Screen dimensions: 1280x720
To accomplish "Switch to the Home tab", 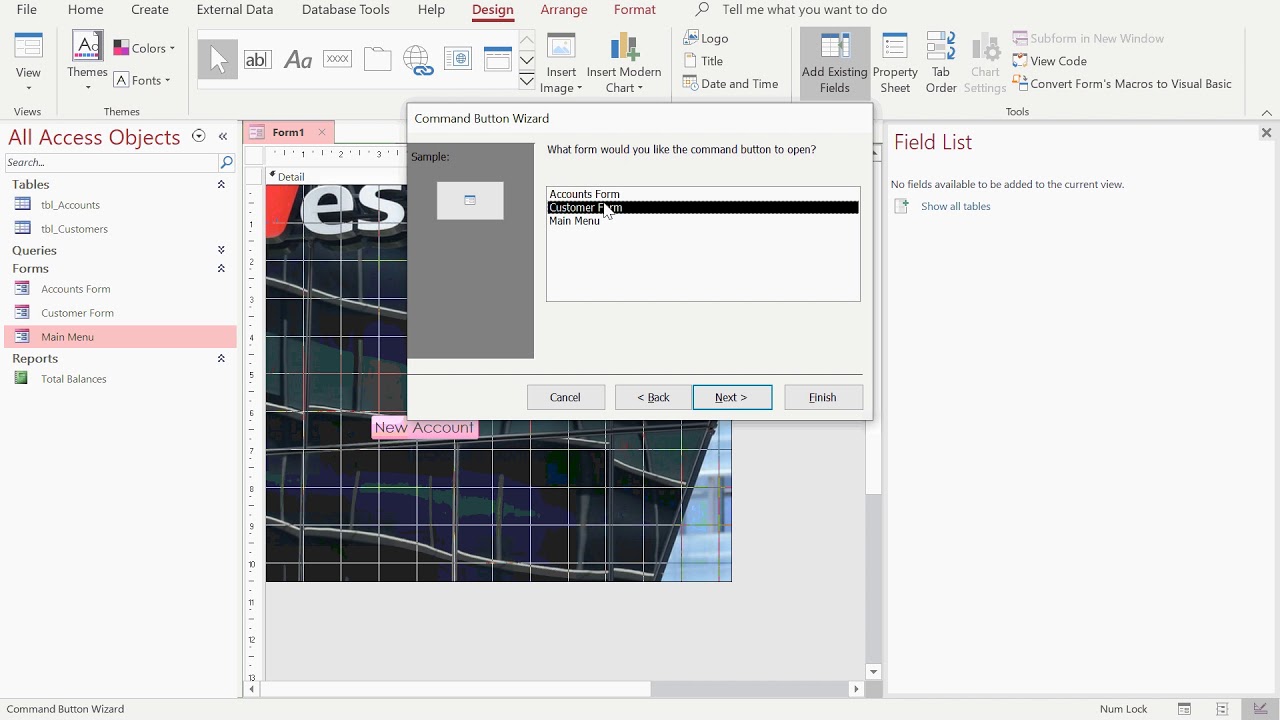I will 85,10.
